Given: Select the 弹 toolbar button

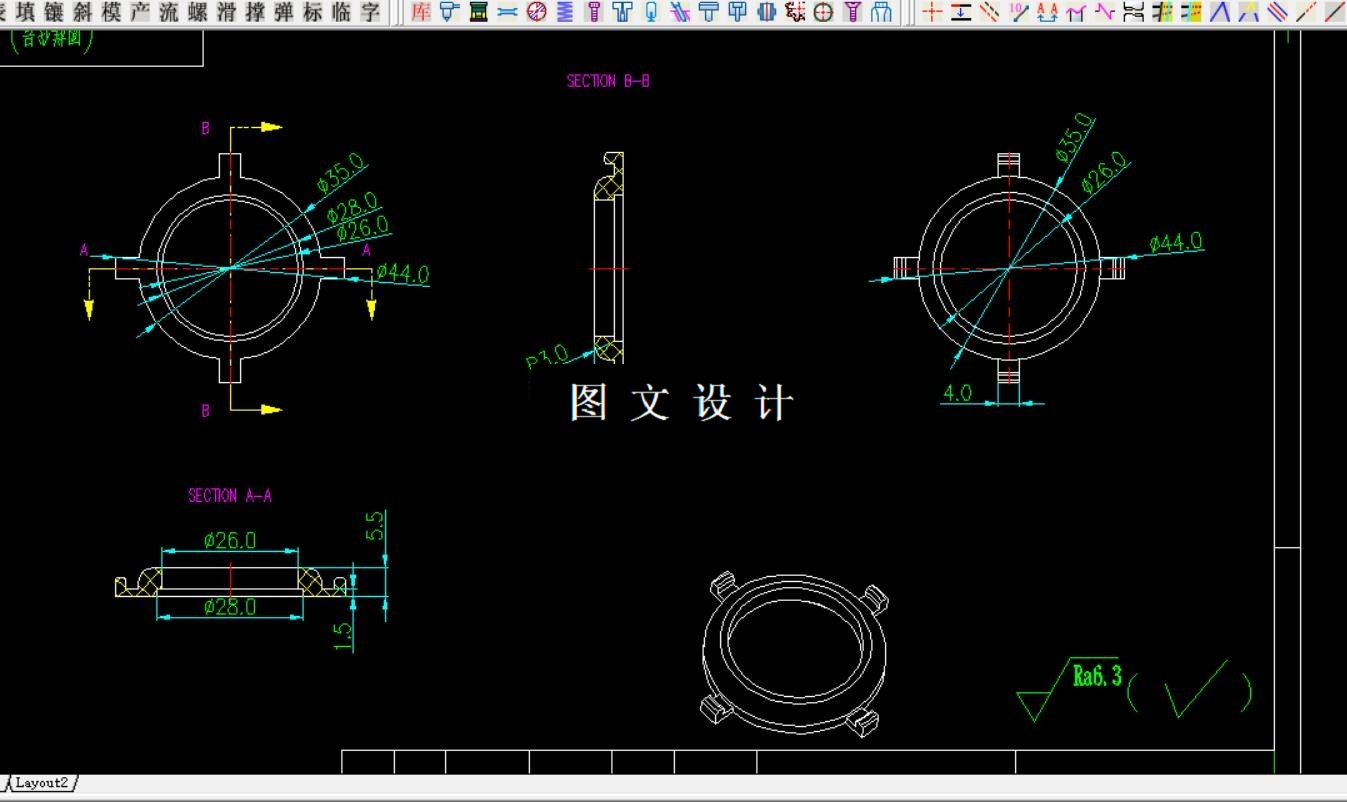Looking at the screenshot, I should pos(285,12).
